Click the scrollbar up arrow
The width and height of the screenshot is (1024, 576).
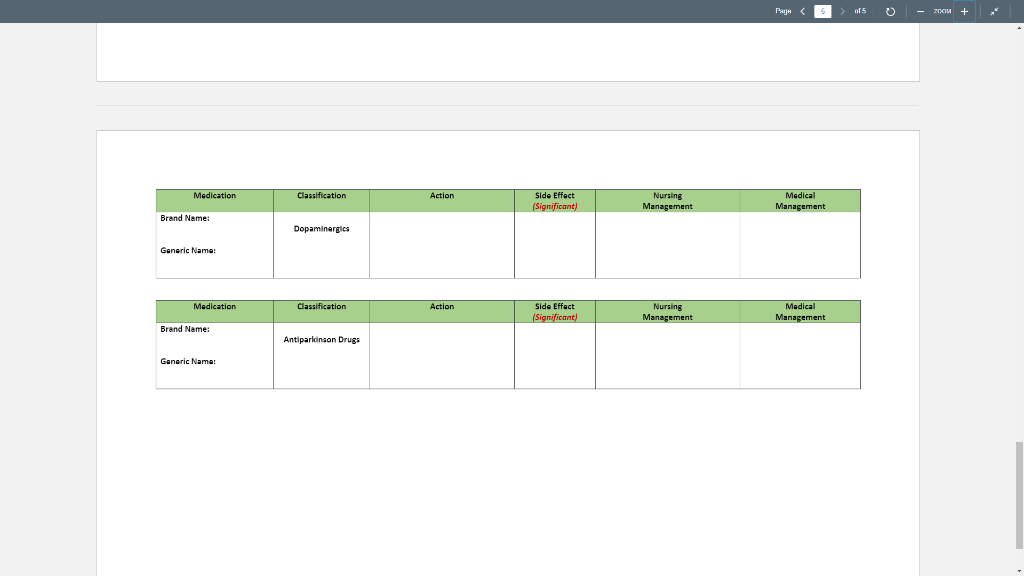coord(1019,27)
